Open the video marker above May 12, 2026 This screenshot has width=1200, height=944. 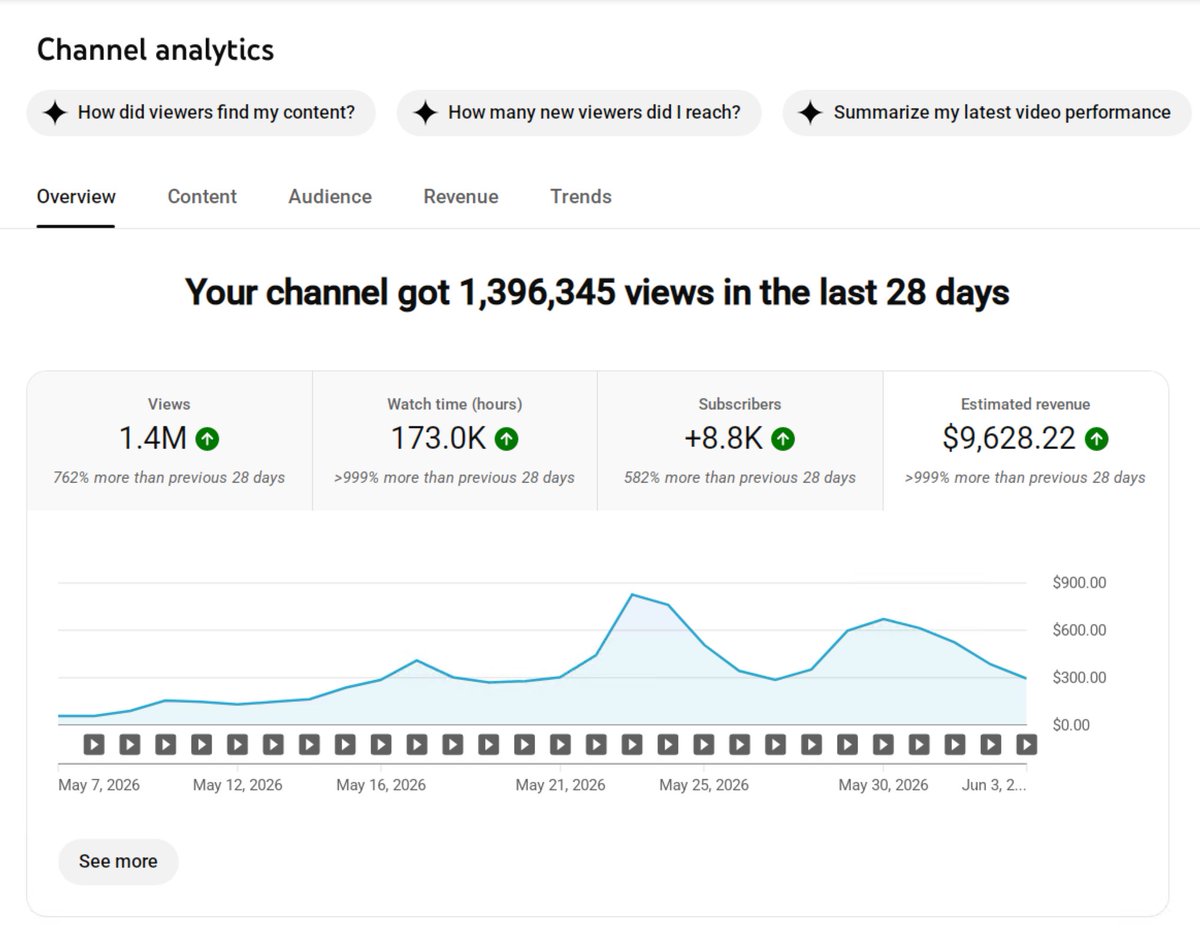pos(237,744)
